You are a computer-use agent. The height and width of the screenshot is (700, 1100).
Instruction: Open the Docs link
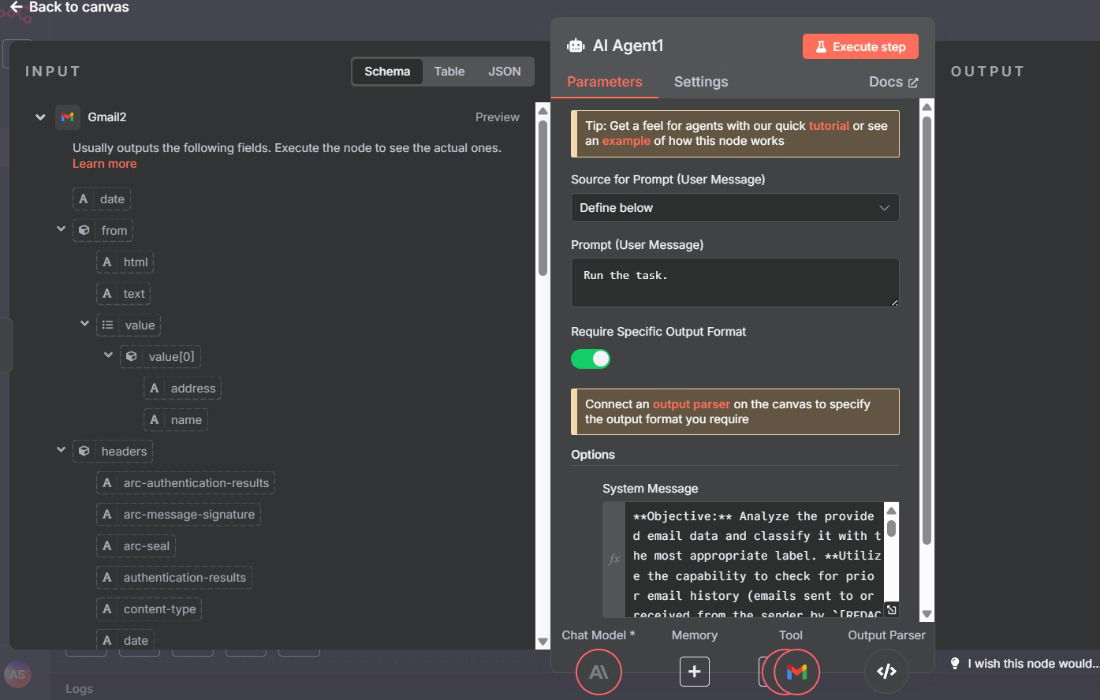point(892,82)
